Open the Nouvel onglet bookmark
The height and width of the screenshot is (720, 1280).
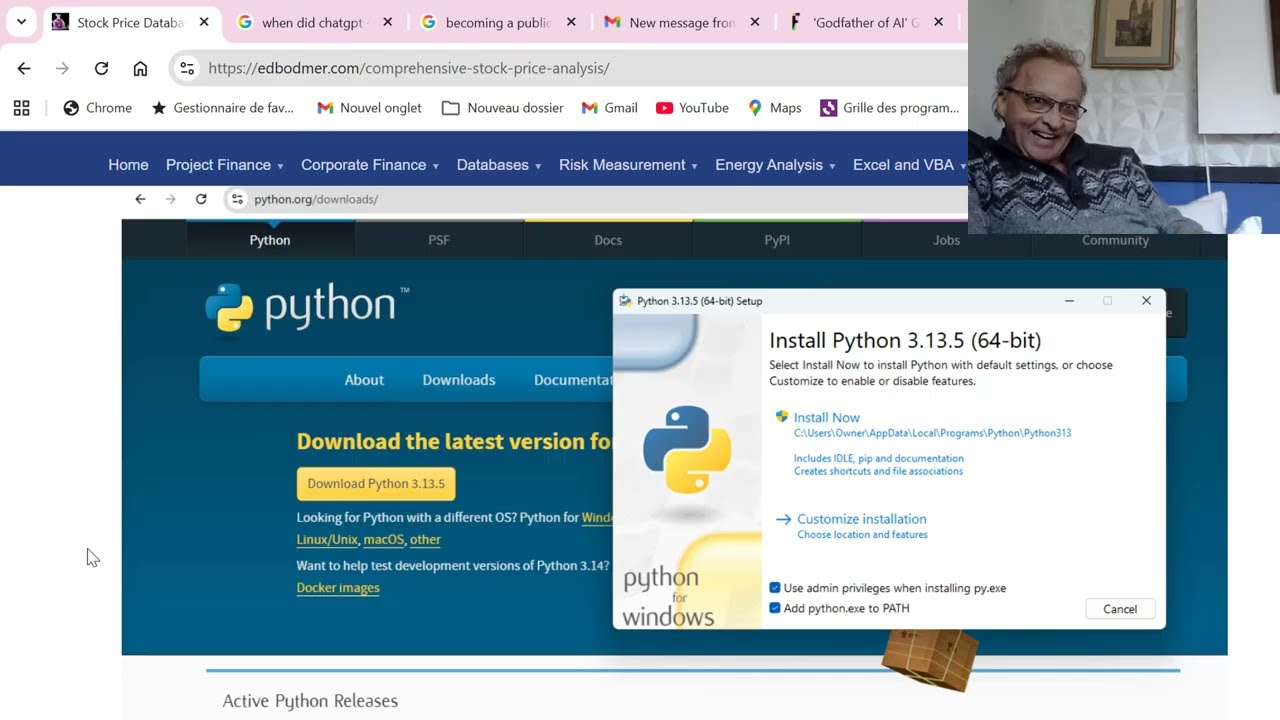[x=369, y=108]
